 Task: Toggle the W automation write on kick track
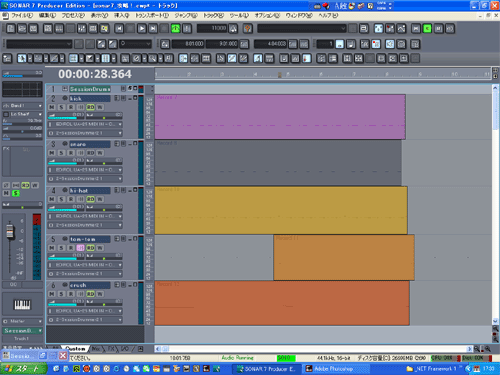pos(100,107)
